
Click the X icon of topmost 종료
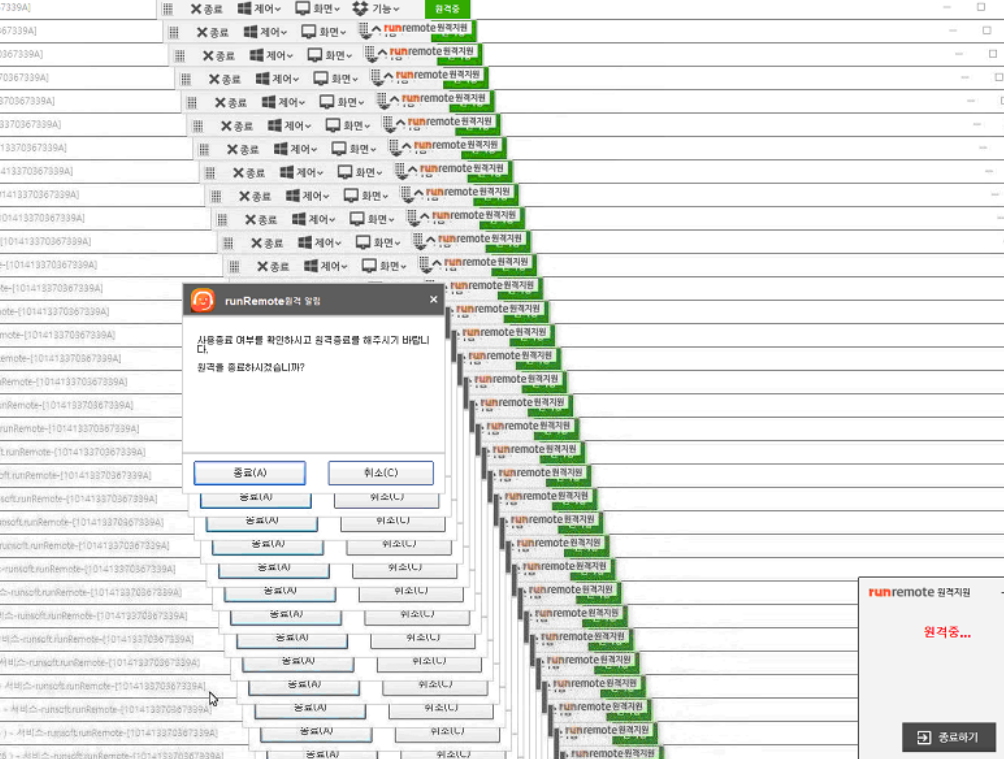click(196, 9)
